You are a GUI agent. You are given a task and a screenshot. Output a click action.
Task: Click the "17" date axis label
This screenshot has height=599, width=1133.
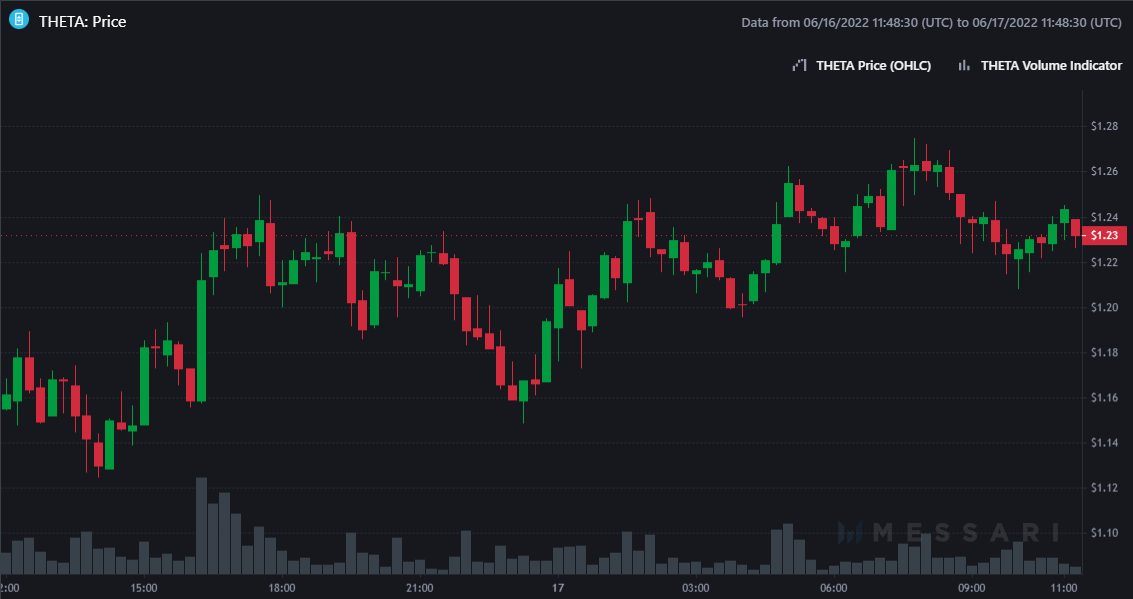click(x=557, y=587)
